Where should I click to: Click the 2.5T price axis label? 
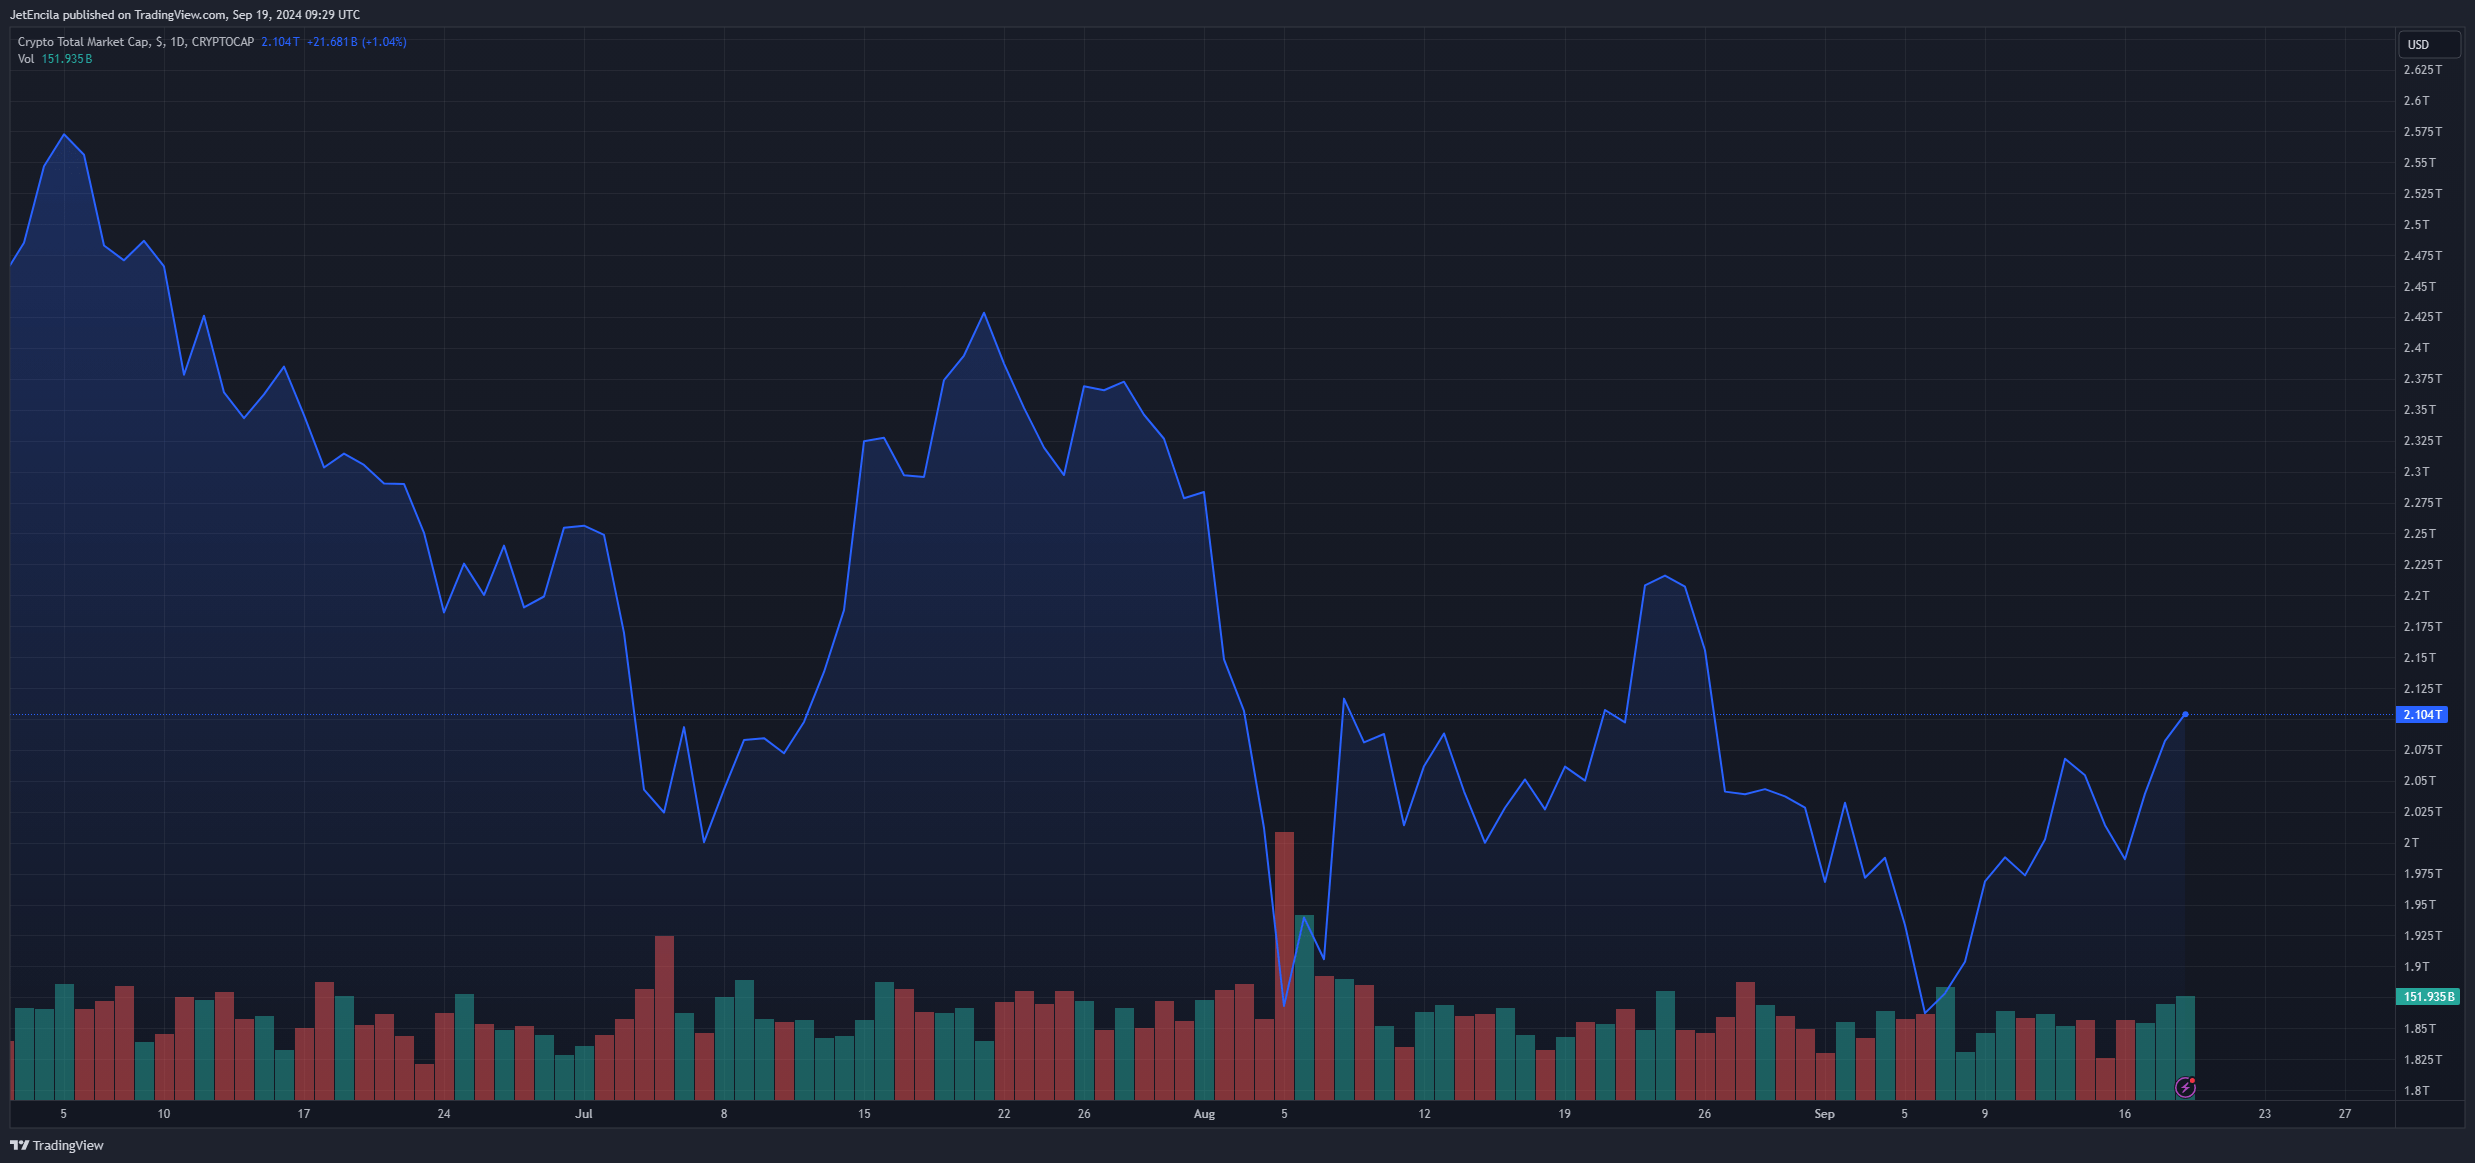click(x=2416, y=225)
